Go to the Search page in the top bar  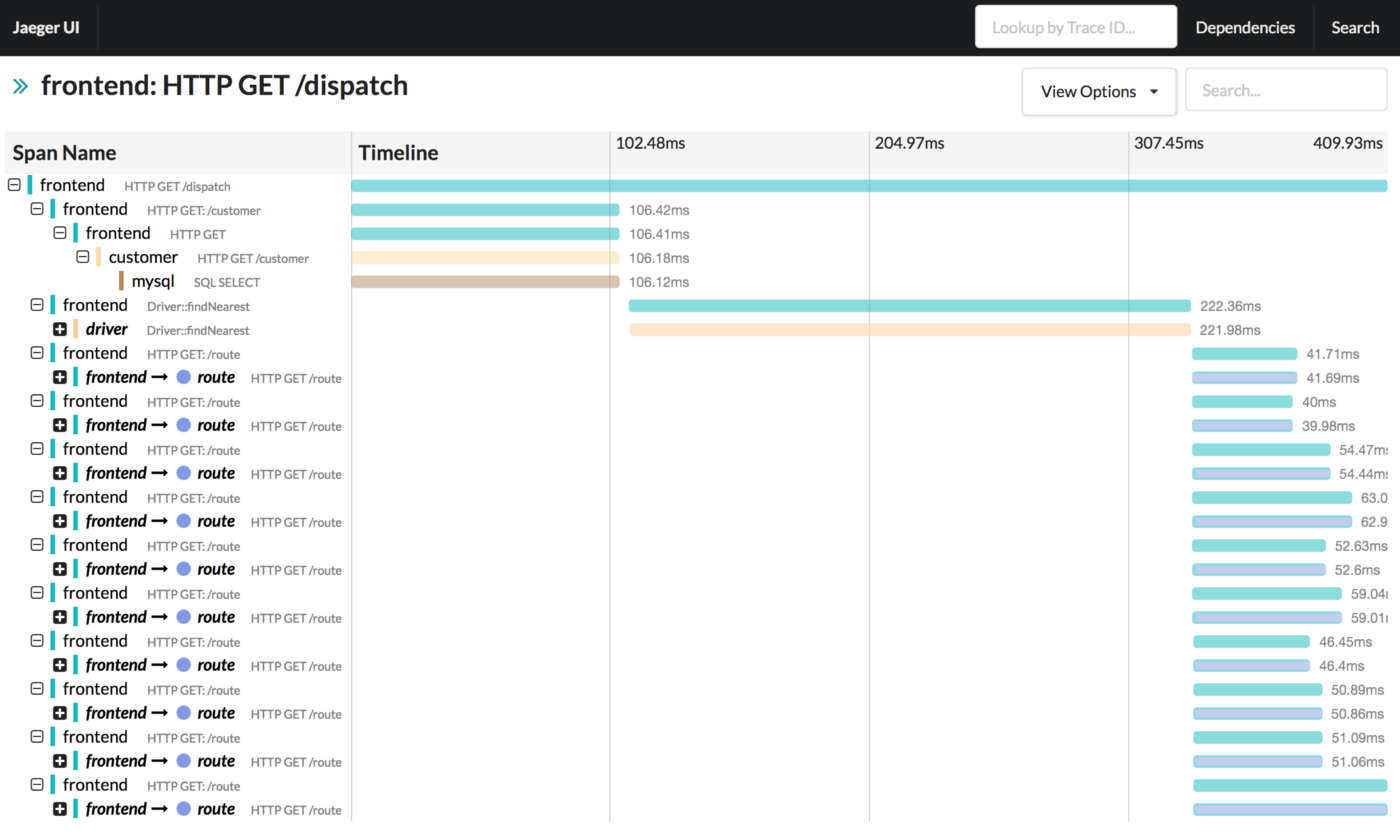point(1355,28)
